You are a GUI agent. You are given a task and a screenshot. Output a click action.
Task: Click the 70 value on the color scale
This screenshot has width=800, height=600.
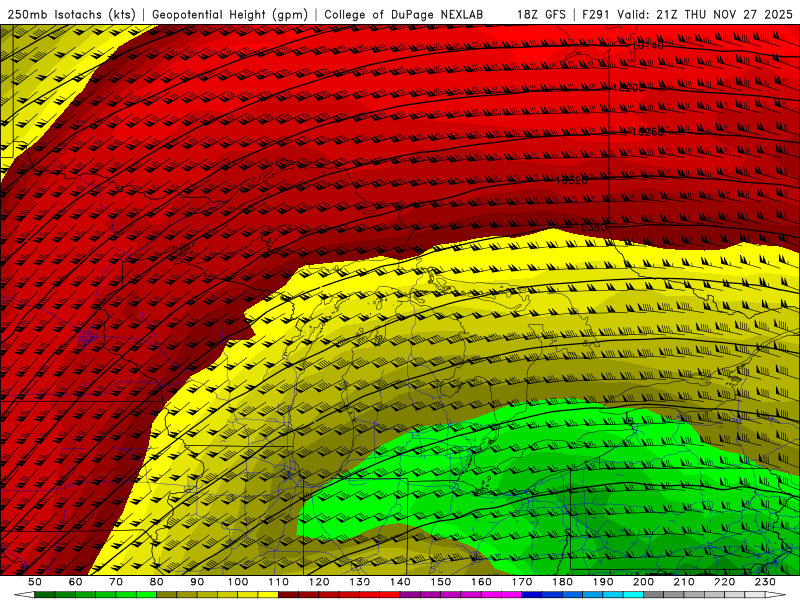click(116, 582)
